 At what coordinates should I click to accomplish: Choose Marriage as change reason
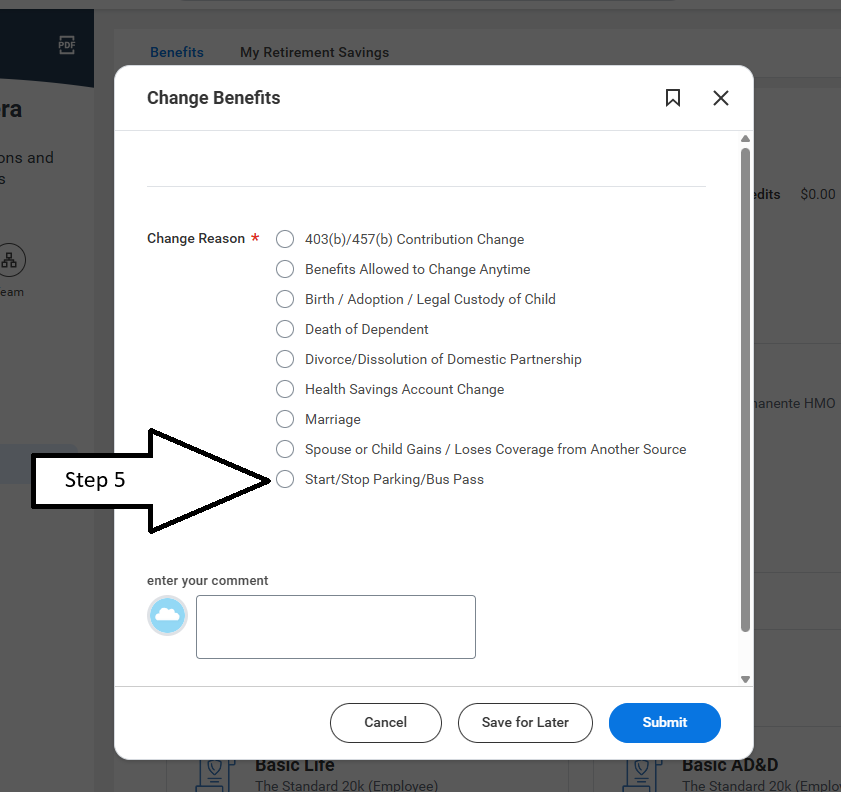(285, 419)
